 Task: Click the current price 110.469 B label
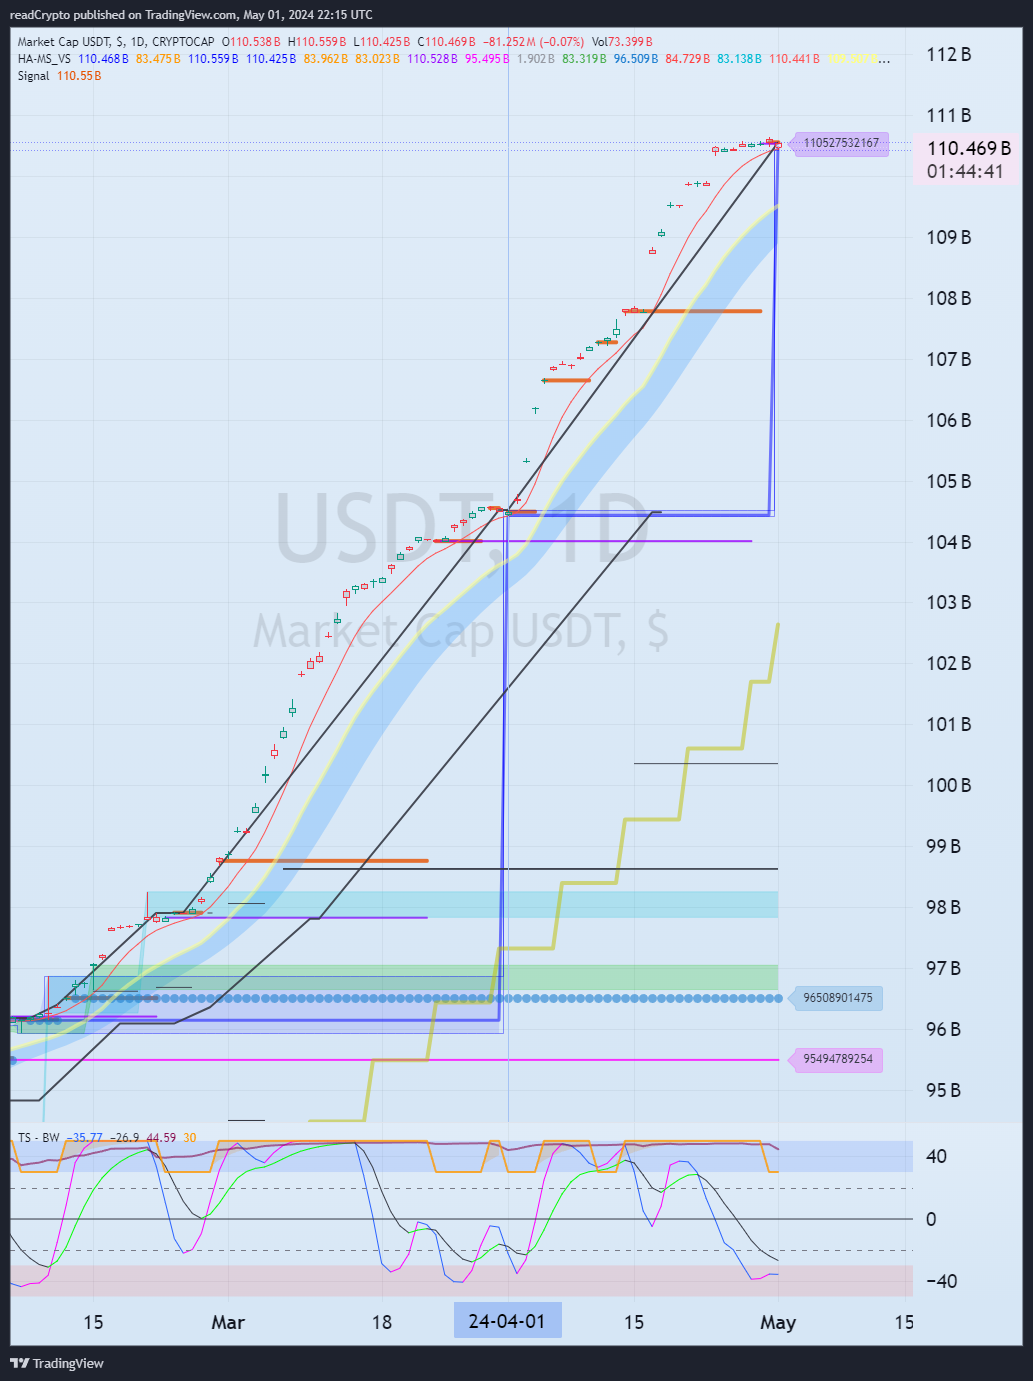point(969,148)
